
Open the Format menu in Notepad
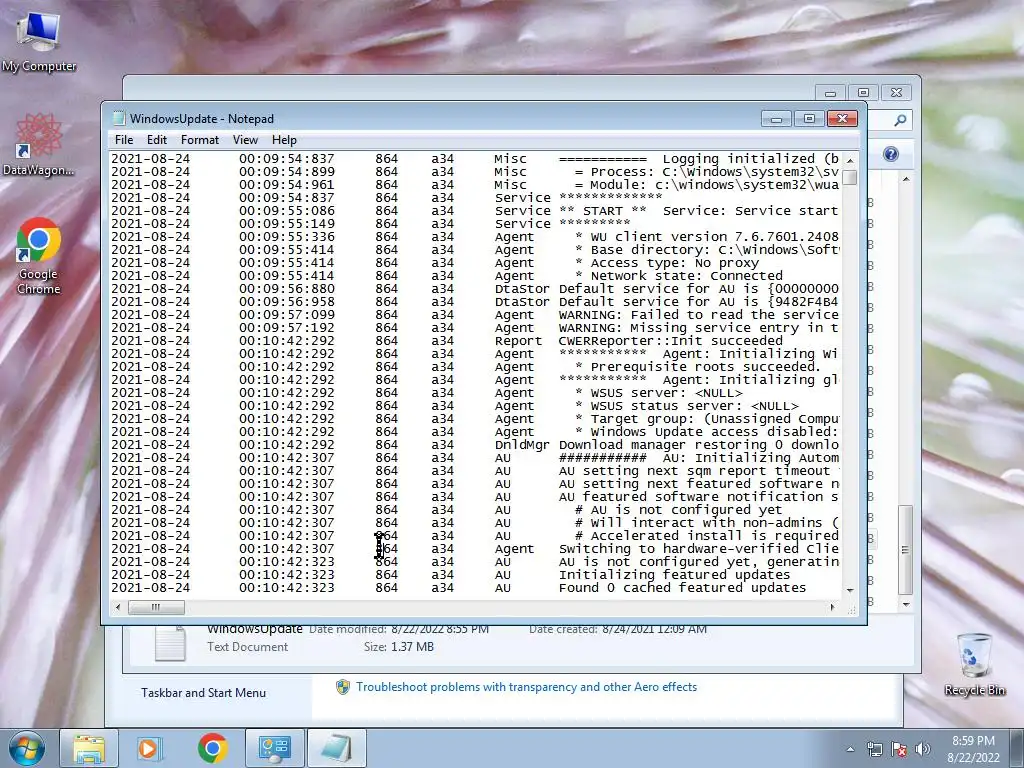pos(200,140)
